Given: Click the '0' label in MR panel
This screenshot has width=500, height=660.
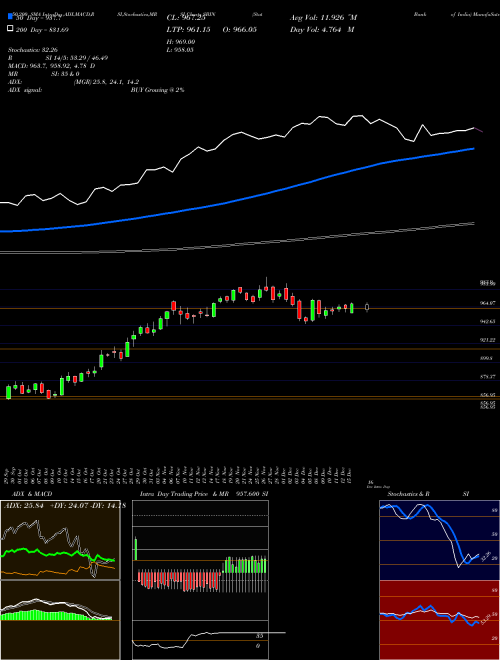Looking at the screenshot, I should point(258,645).
